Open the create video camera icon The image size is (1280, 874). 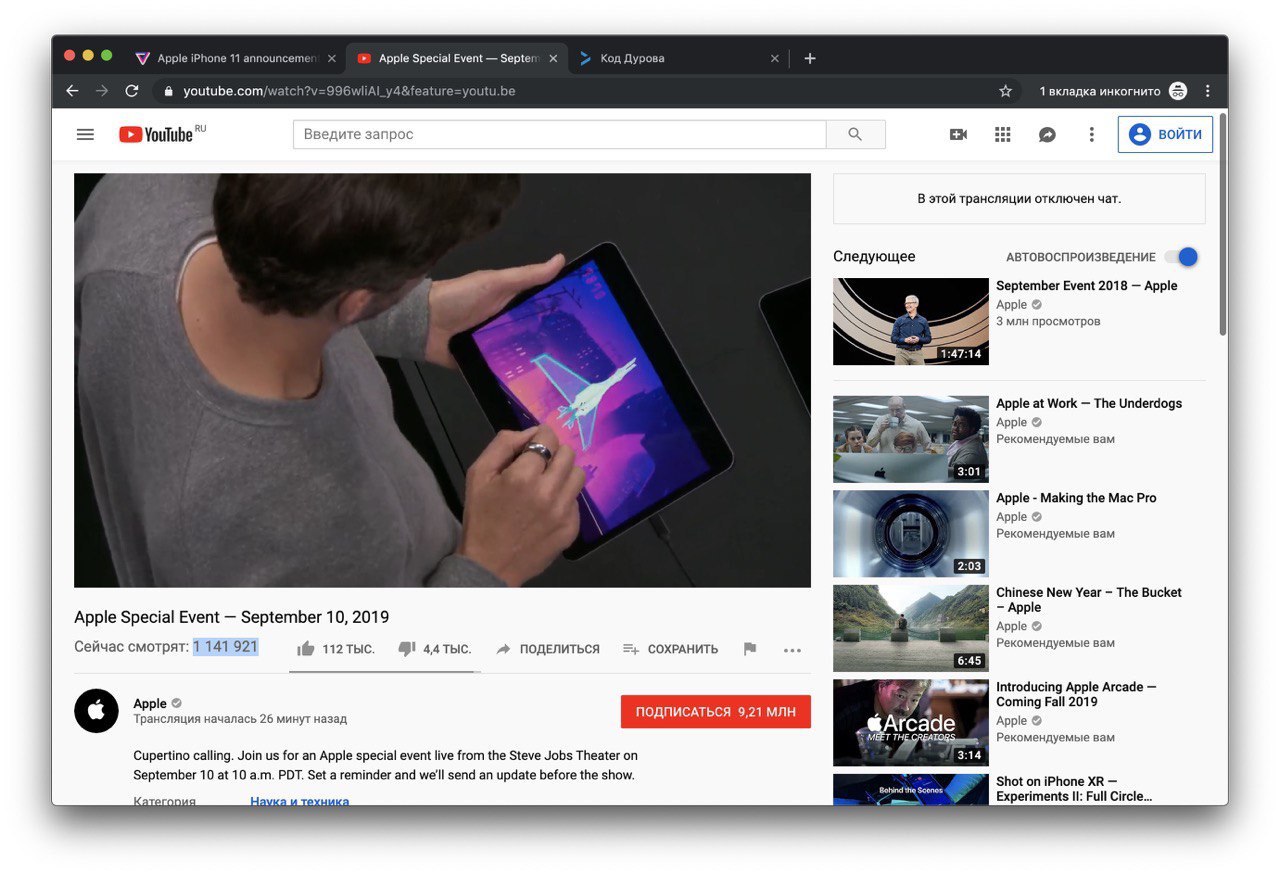[958, 134]
